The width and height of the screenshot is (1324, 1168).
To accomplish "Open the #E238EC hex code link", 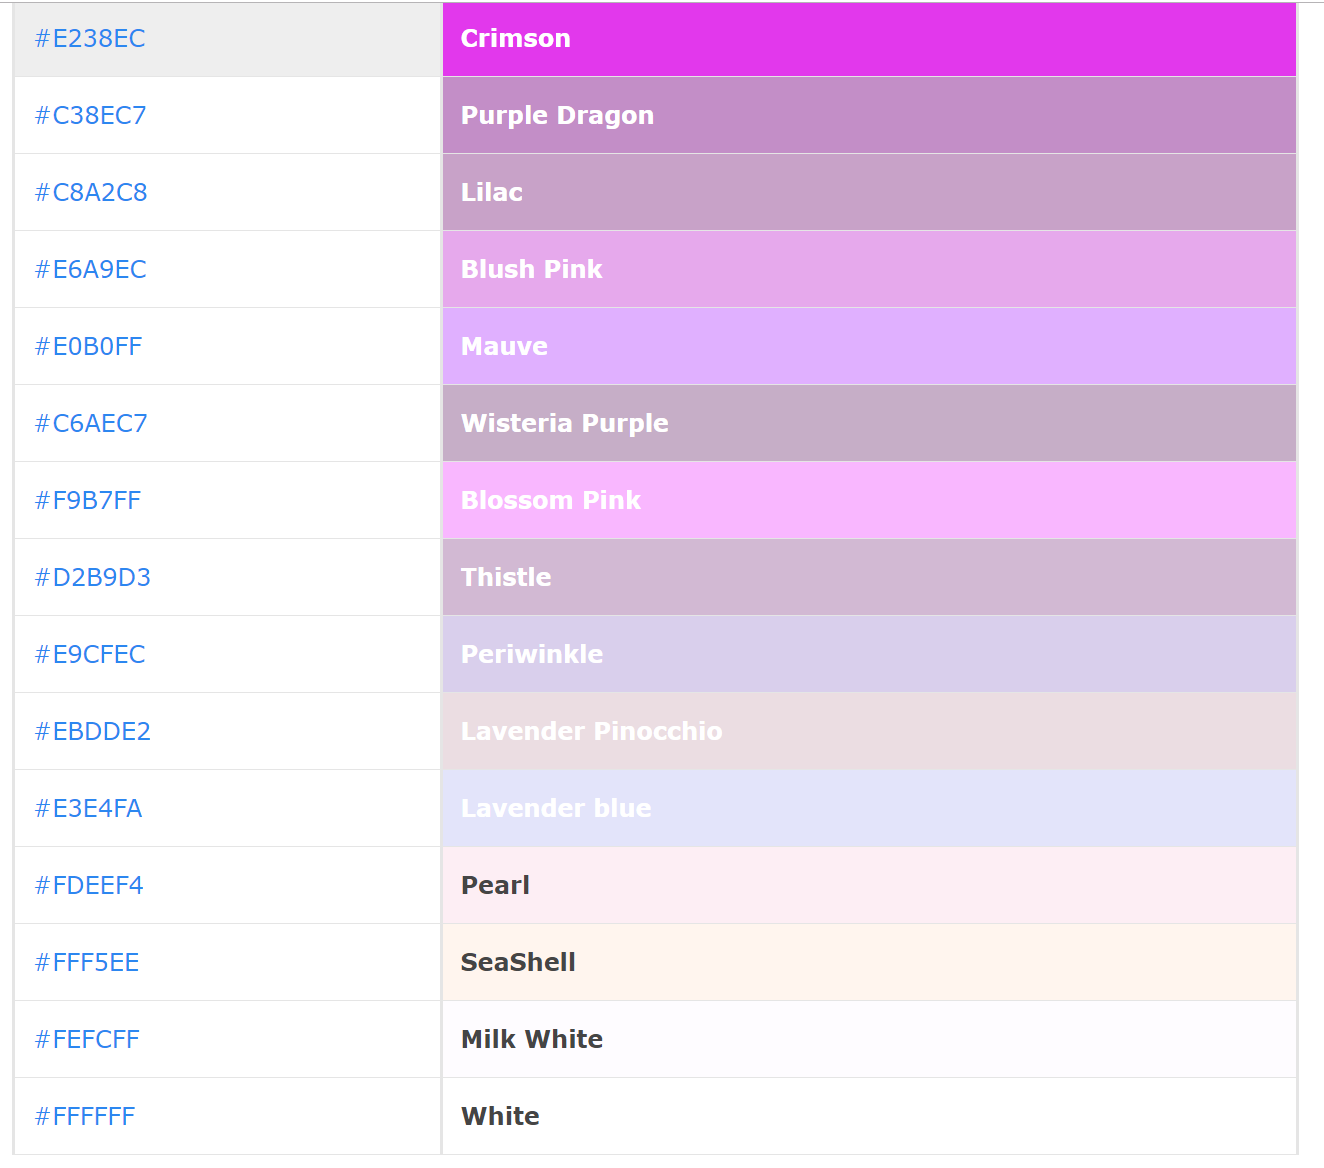I will (90, 39).
